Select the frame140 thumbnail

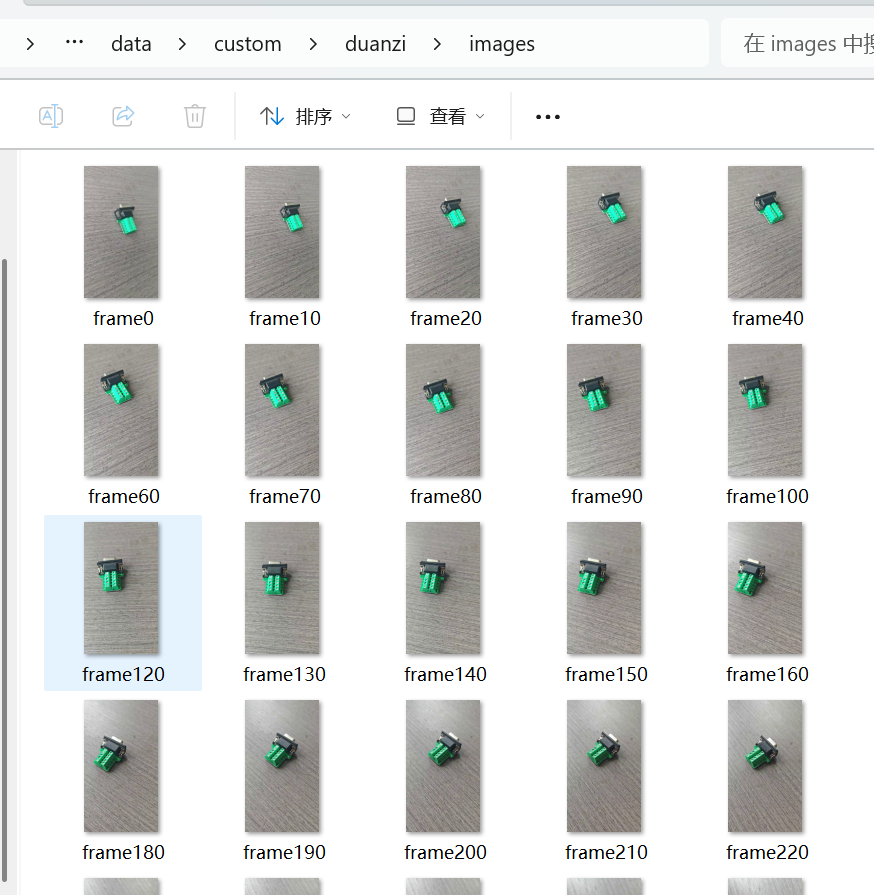(x=443, y=588)
